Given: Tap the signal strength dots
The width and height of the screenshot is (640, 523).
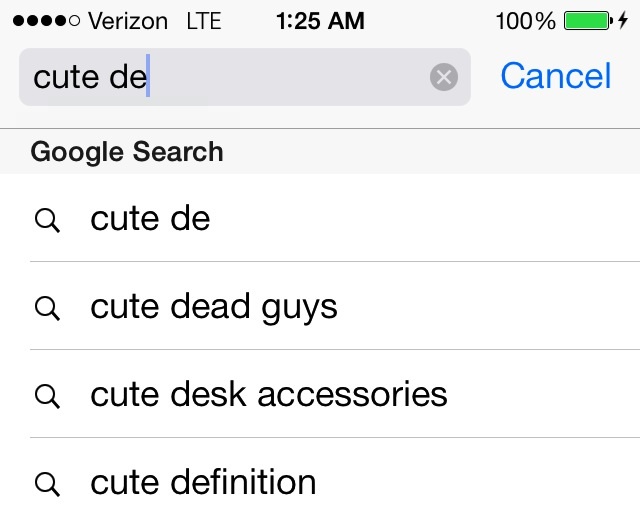Looking at the screenshot, I should tap(46, 20).
